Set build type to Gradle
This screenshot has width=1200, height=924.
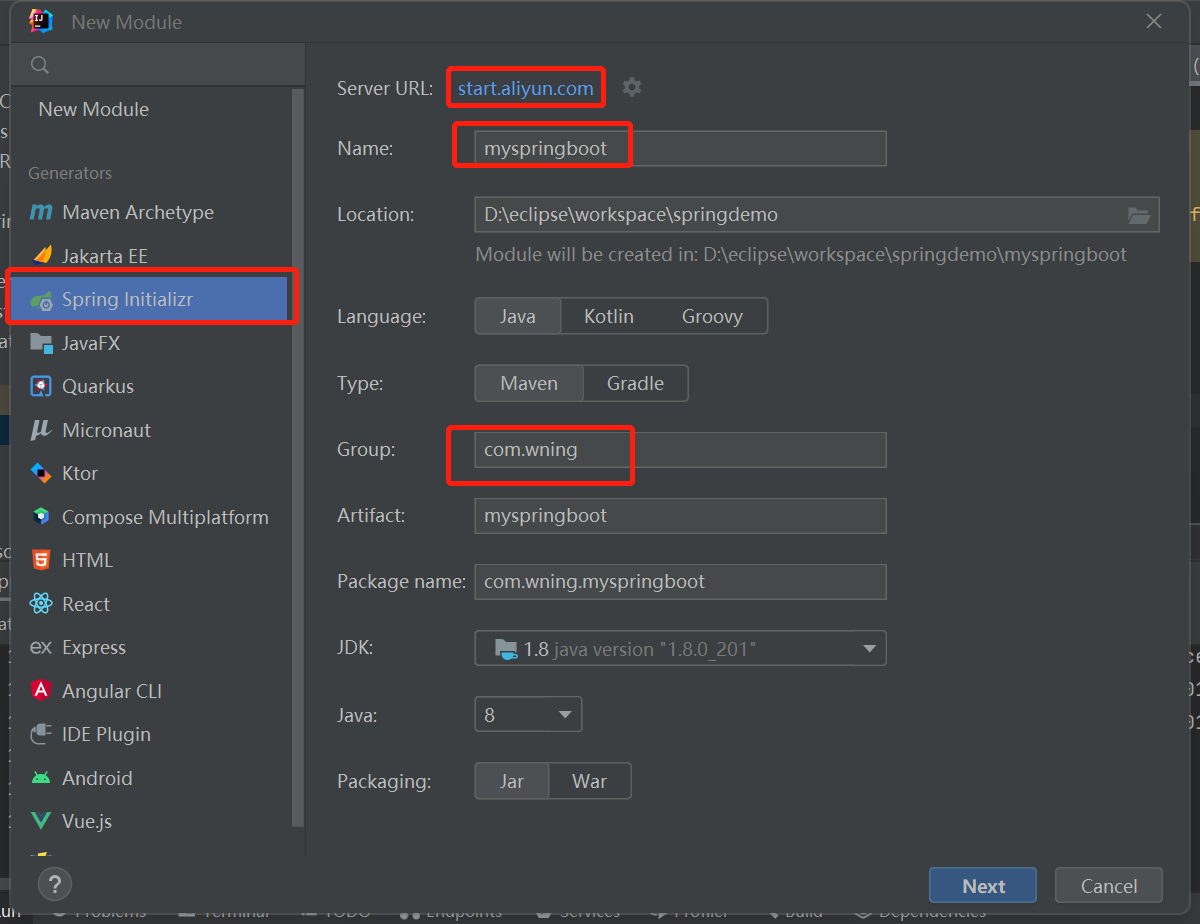(x=635, y=383)
